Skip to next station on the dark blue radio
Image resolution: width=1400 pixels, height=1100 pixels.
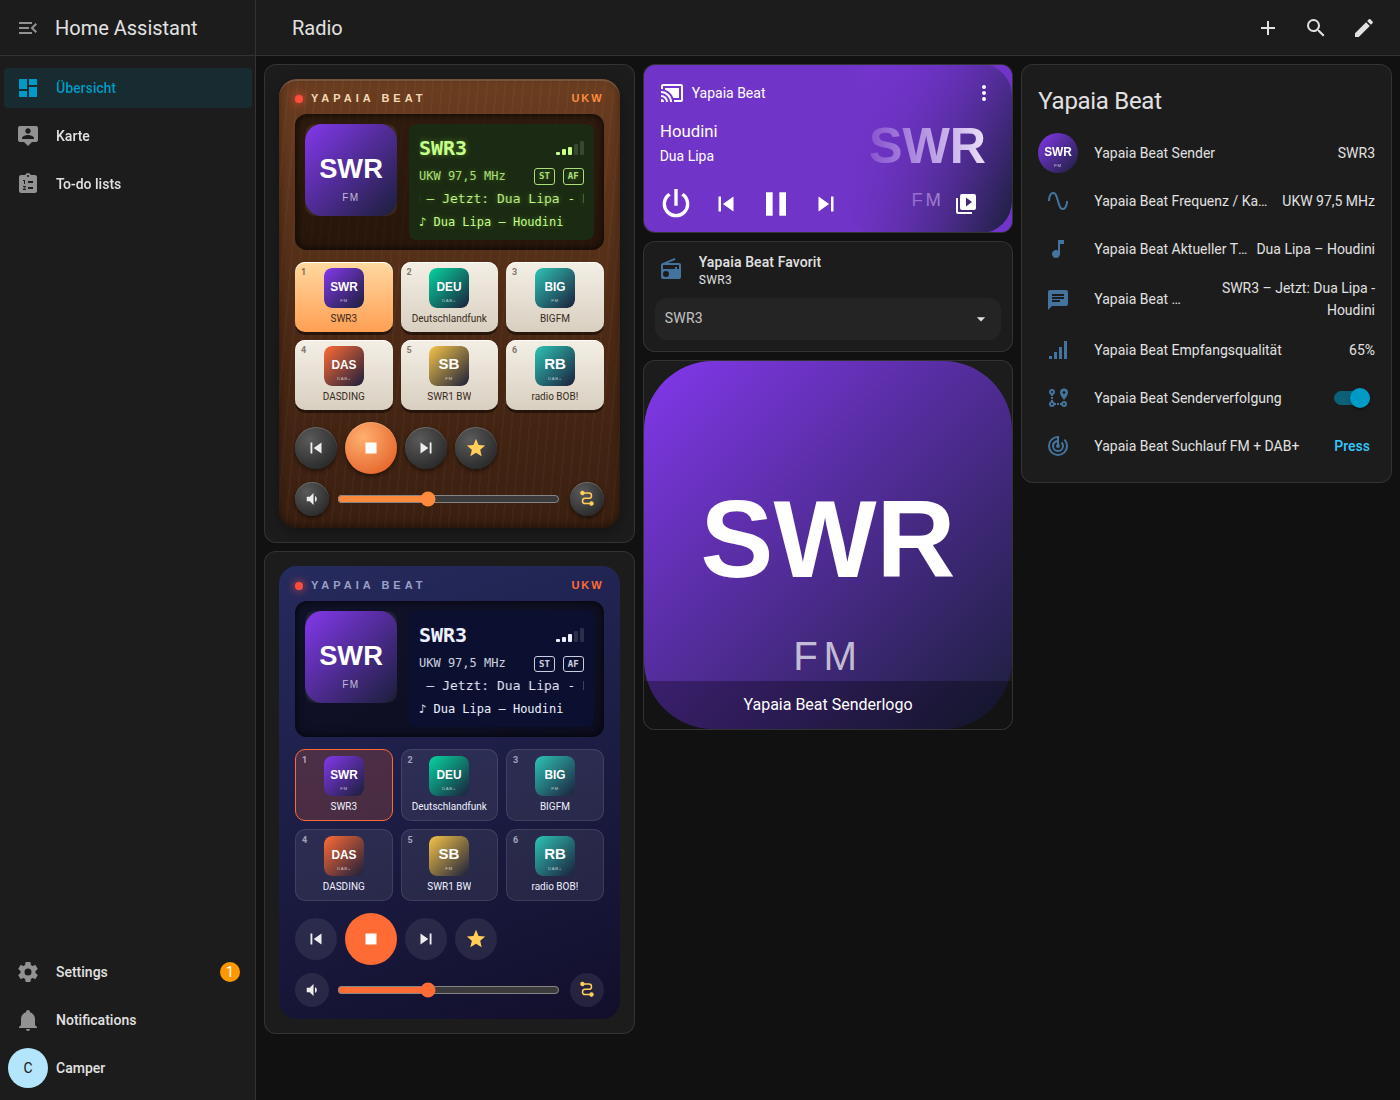(426, 939)
